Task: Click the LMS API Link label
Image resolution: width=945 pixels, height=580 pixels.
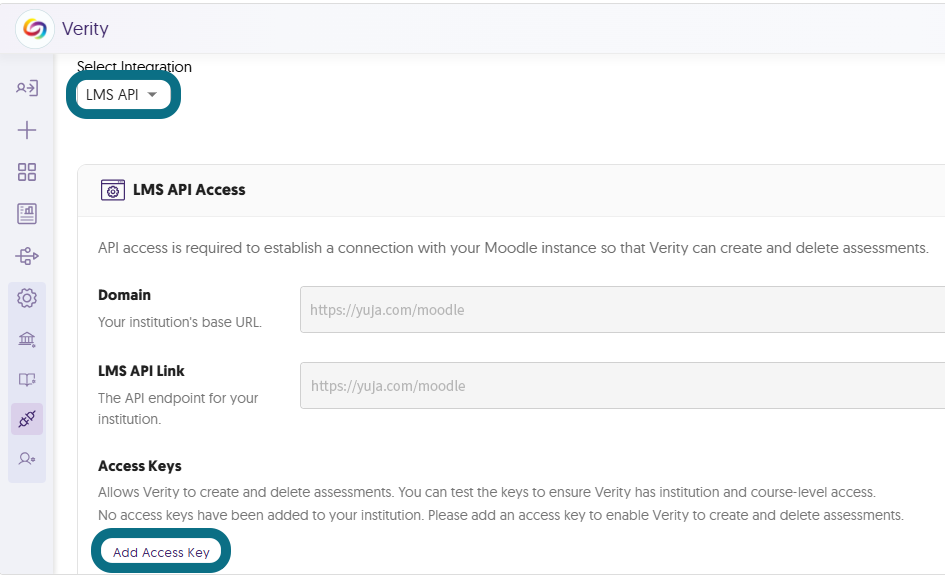Action: point(141,371)
